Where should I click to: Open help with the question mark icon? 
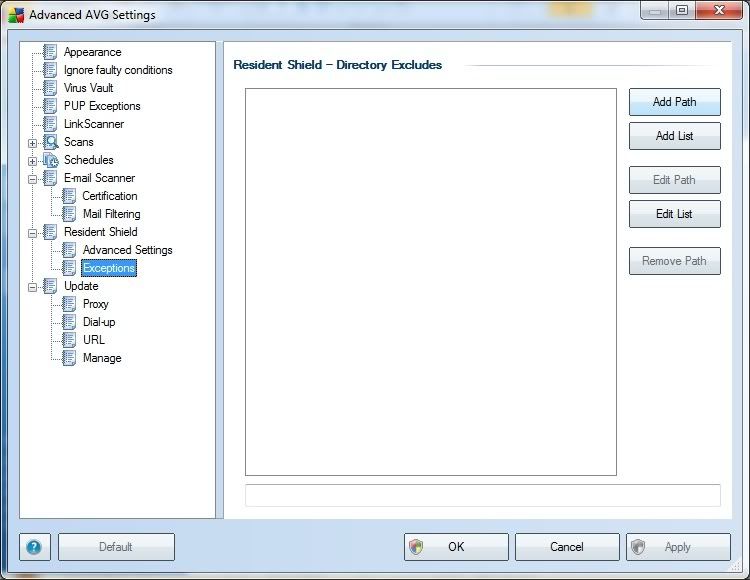(x=34, y=547)
